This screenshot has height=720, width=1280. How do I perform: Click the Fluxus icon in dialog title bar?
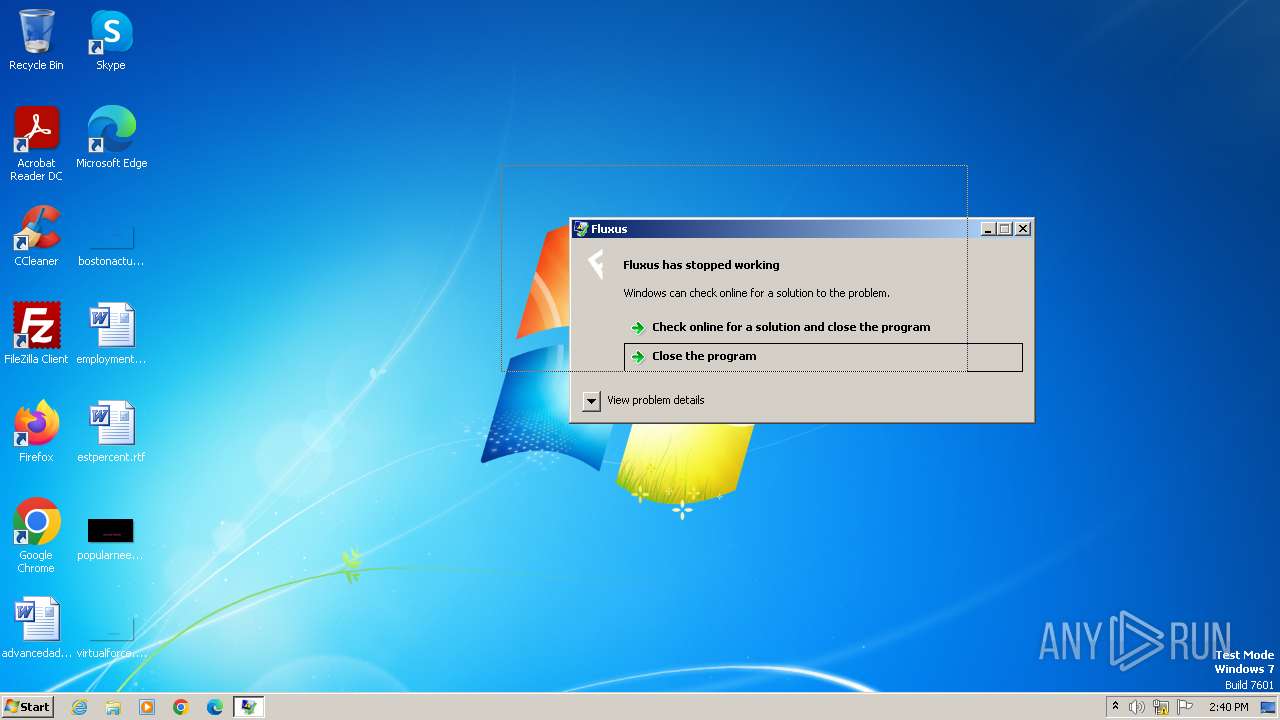581,229
